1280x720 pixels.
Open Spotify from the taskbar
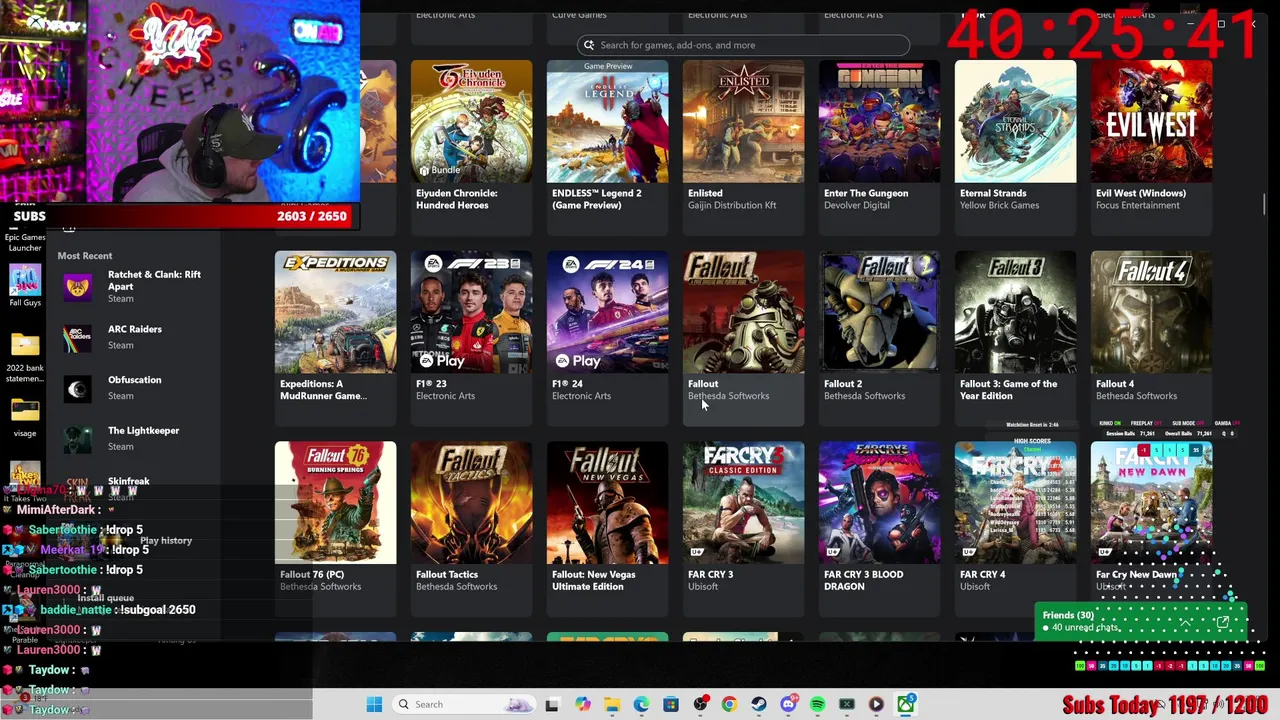point(817,704)
